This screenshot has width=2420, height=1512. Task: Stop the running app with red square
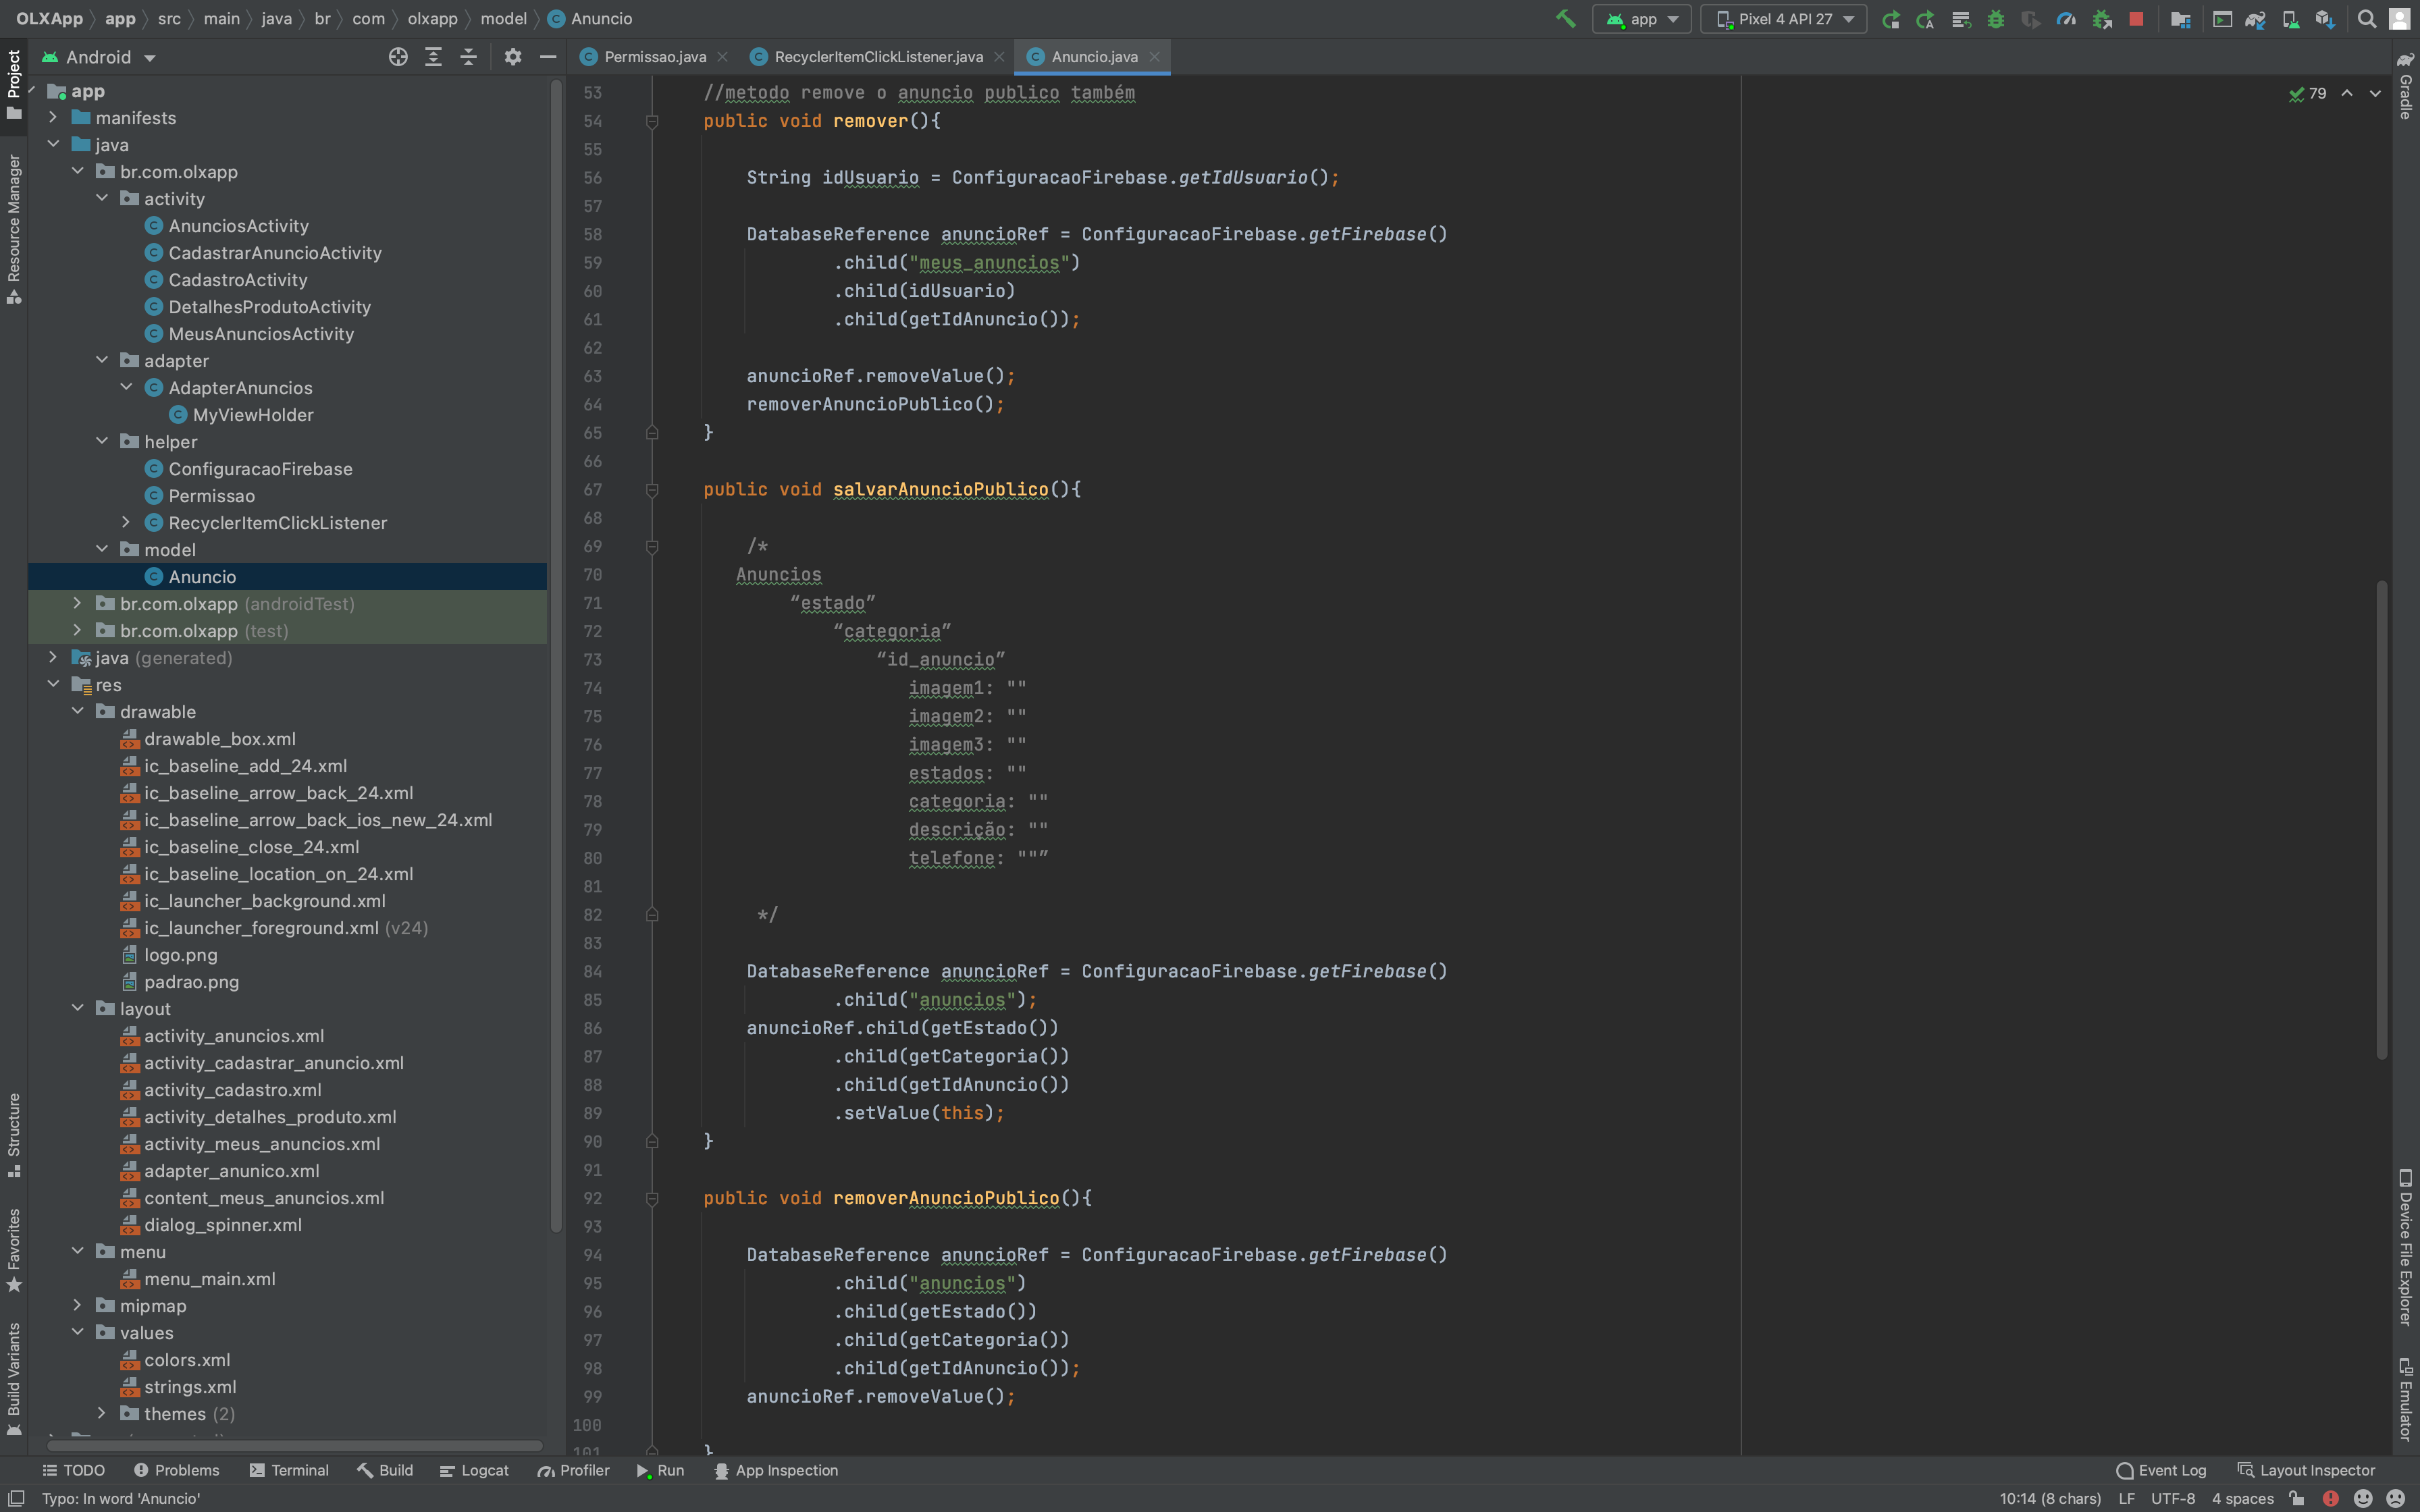pyautogui.click(x=2136, y=19)
